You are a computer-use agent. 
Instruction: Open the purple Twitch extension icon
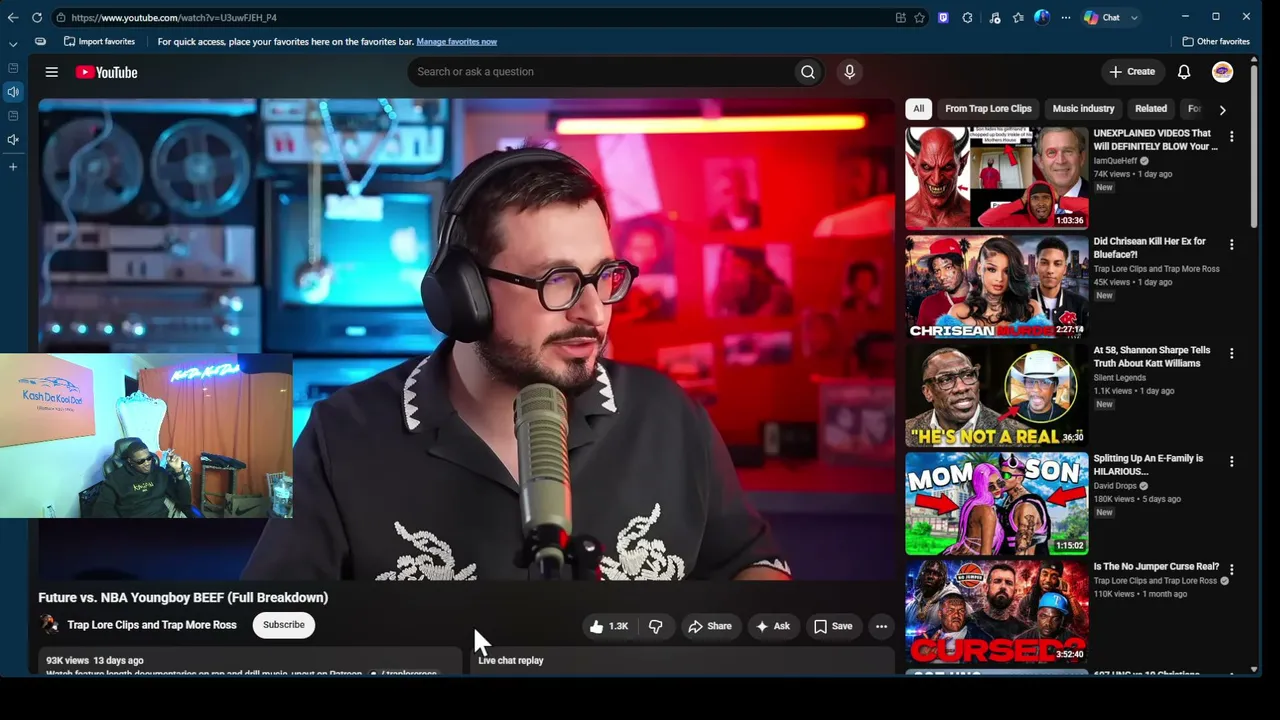pyautogui.click(x=943, y=17)
